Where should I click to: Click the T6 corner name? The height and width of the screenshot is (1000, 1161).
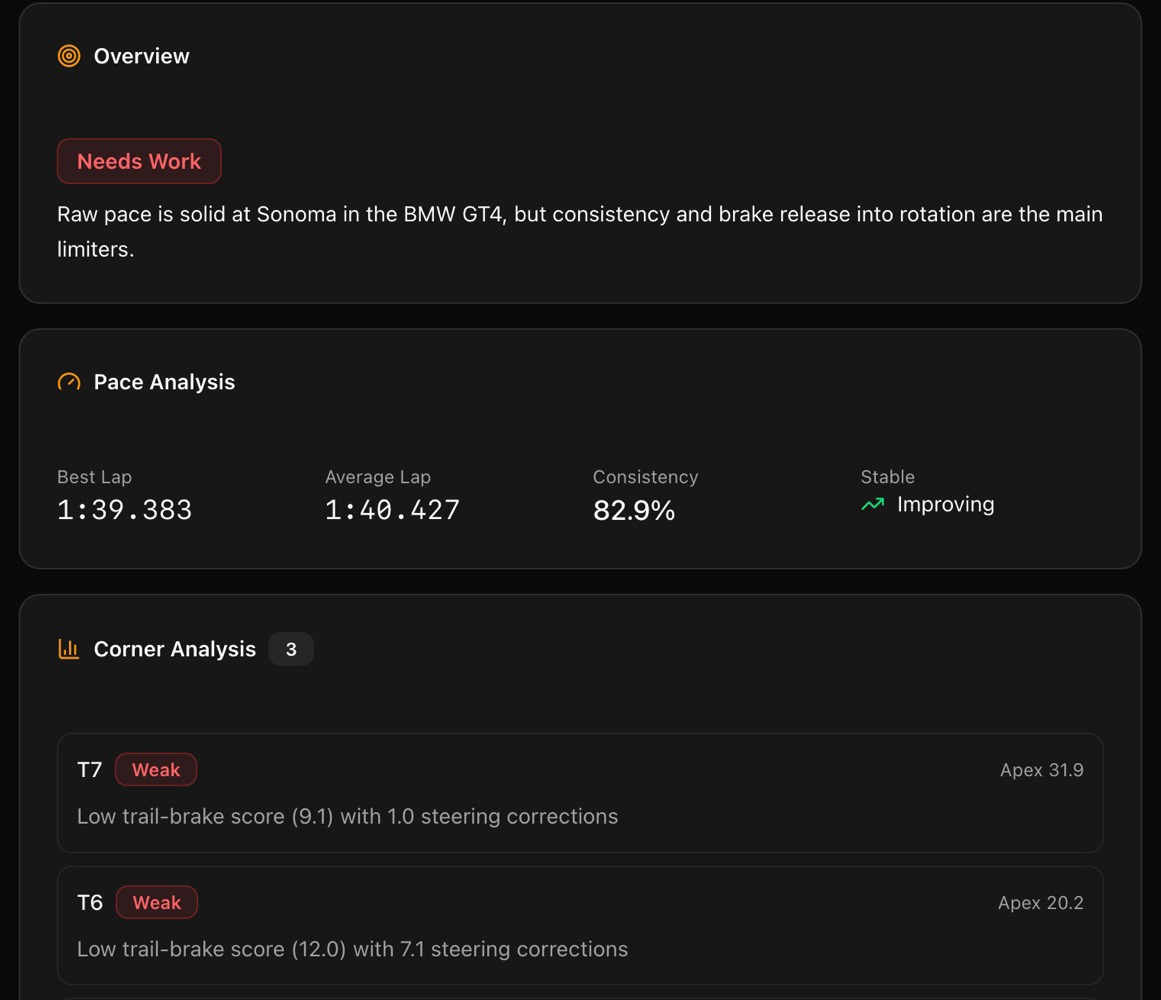click(90, 902)
